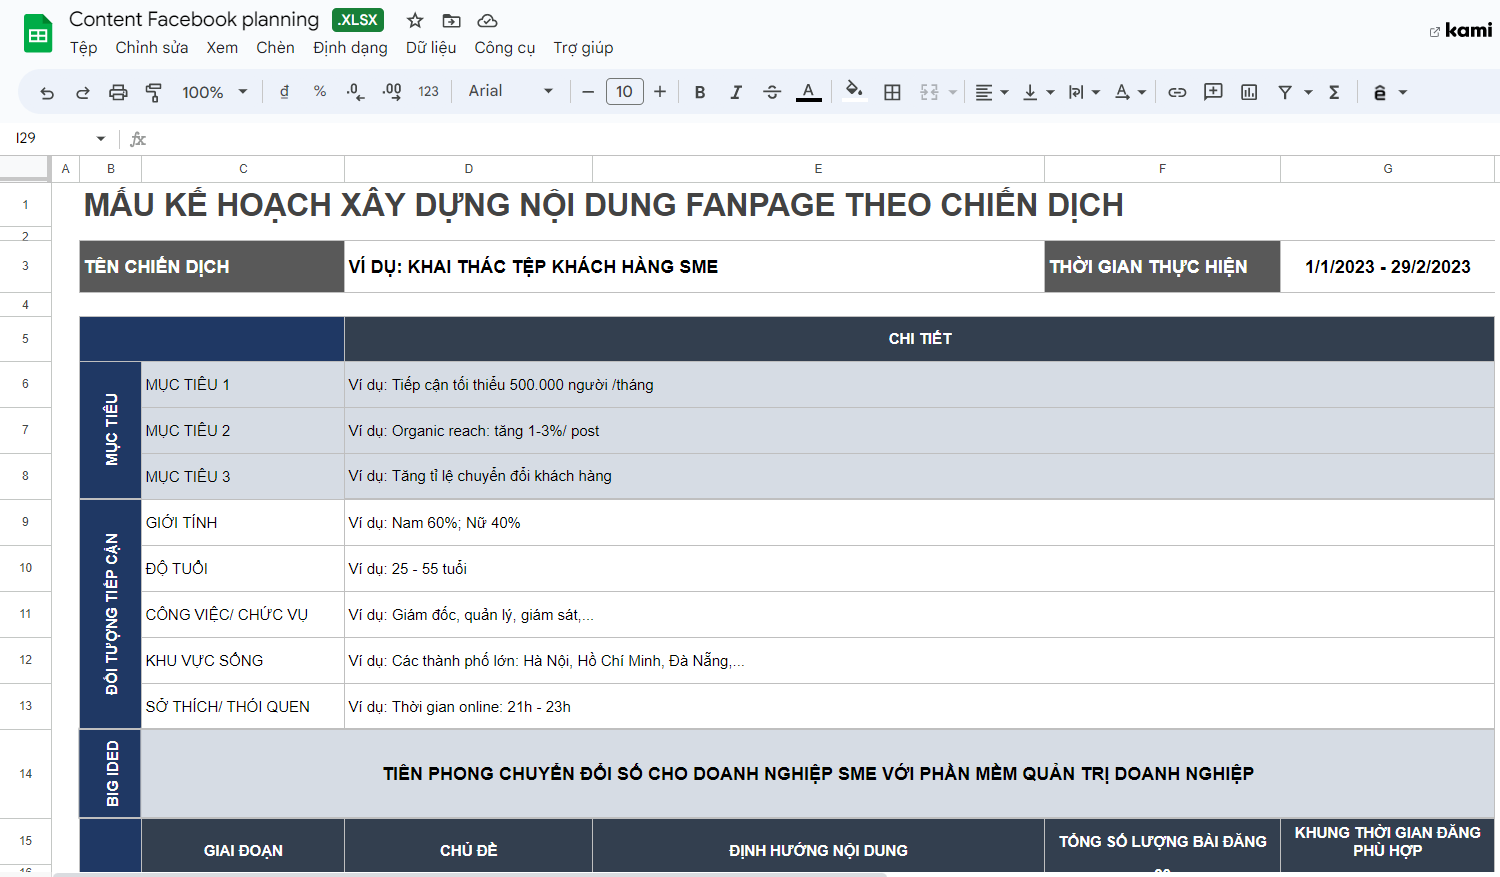Activate the paint format tool
This screenshot has width=1500, height=877.
click(153, 92)
